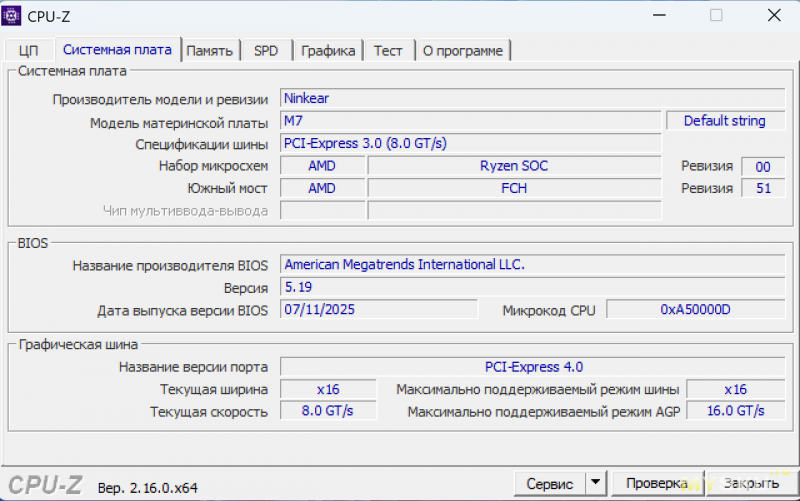This screenshot has height=501, width=800.
Task: Open the Тест benchmark tab
Action: point(388,50)
